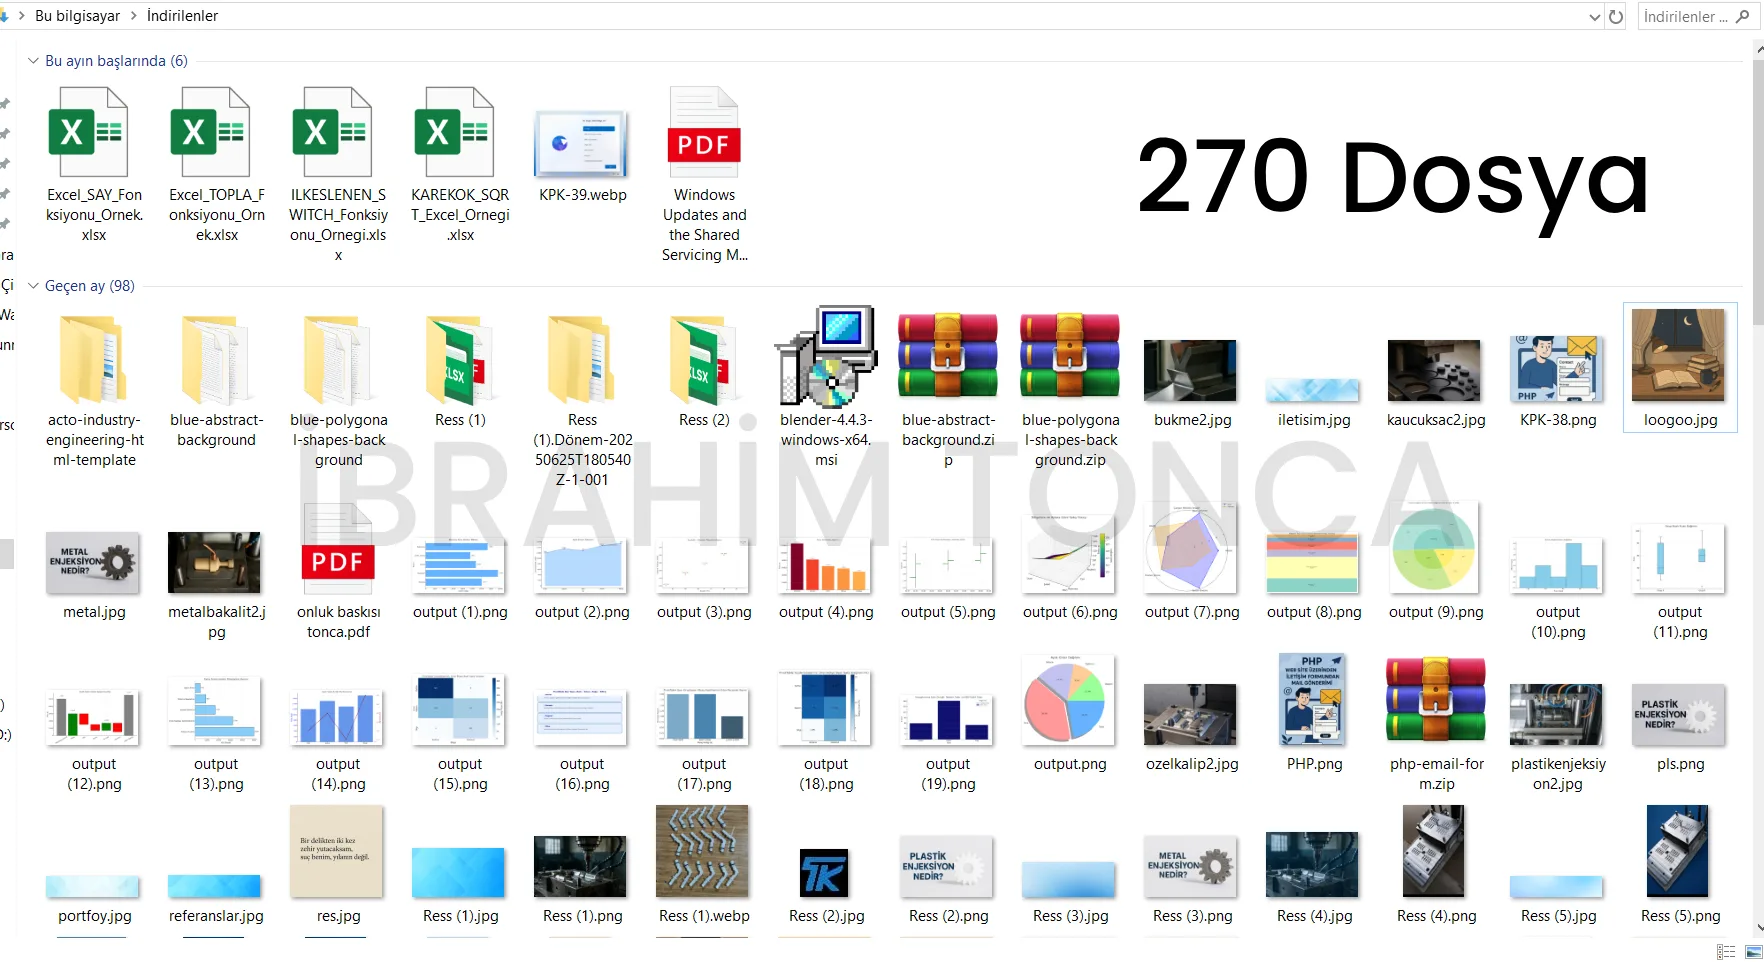Select the KAREKOK_SQRT_Excel_Ornegi.xlsx file icon
This screenshot has height=962, width=1764.
click(x=454, y=134)
